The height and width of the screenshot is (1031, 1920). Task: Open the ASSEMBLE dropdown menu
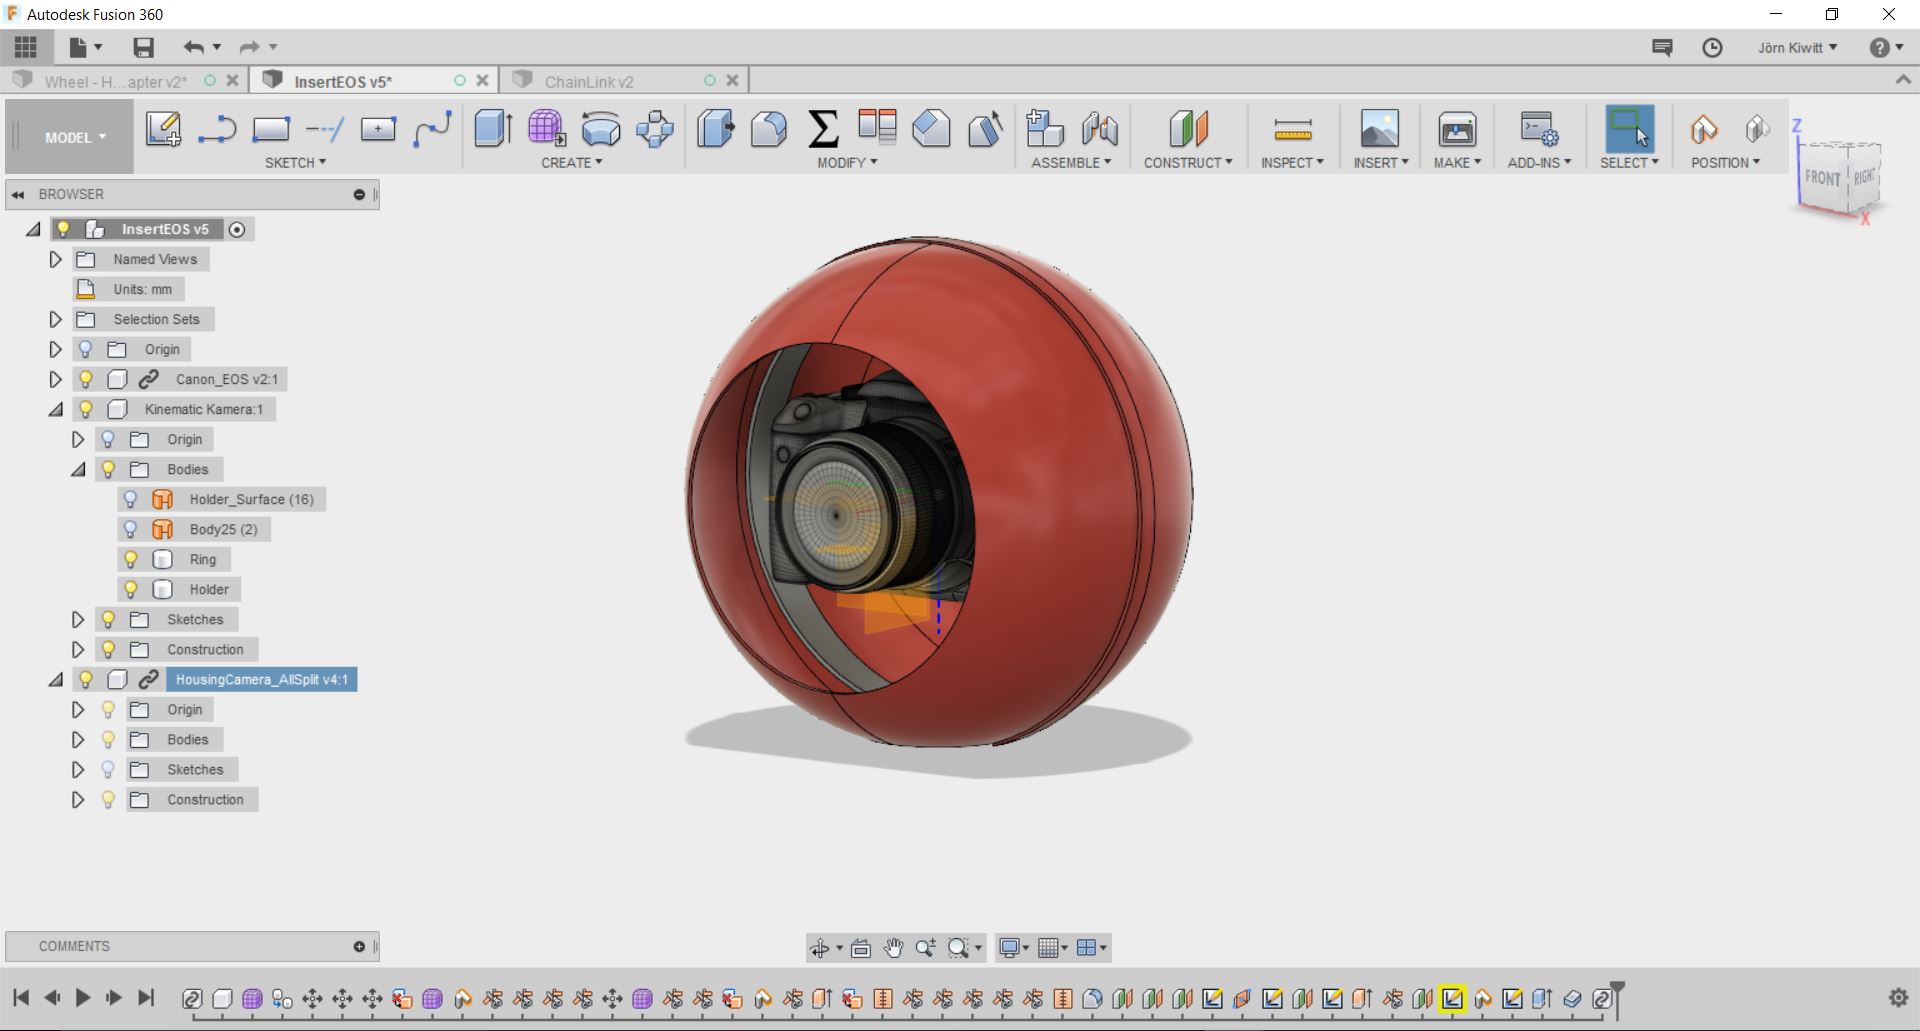tap(1071, 162)
